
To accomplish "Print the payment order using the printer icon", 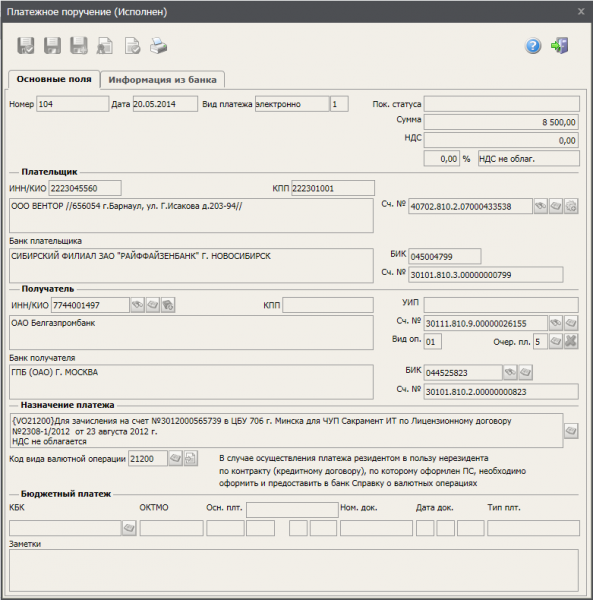I will [x=158, y=46].
